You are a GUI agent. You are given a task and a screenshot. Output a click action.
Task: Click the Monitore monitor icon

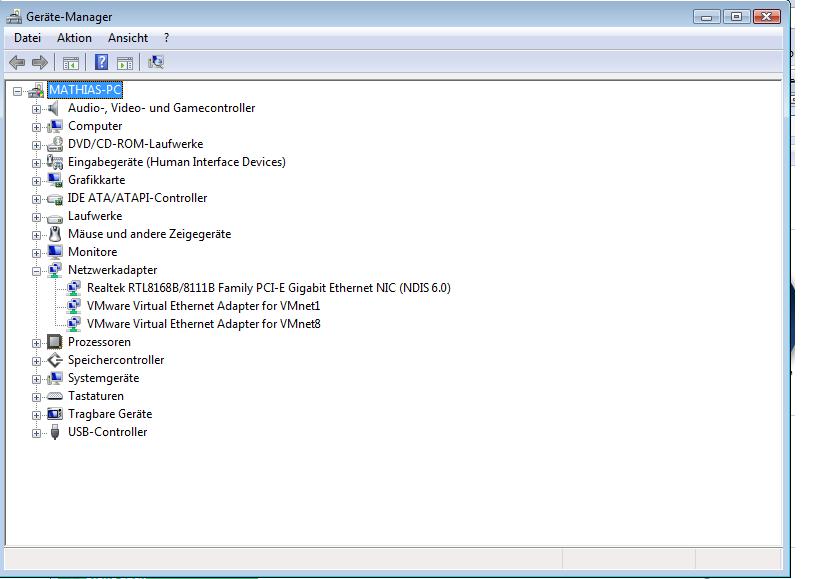coord(55,252)
